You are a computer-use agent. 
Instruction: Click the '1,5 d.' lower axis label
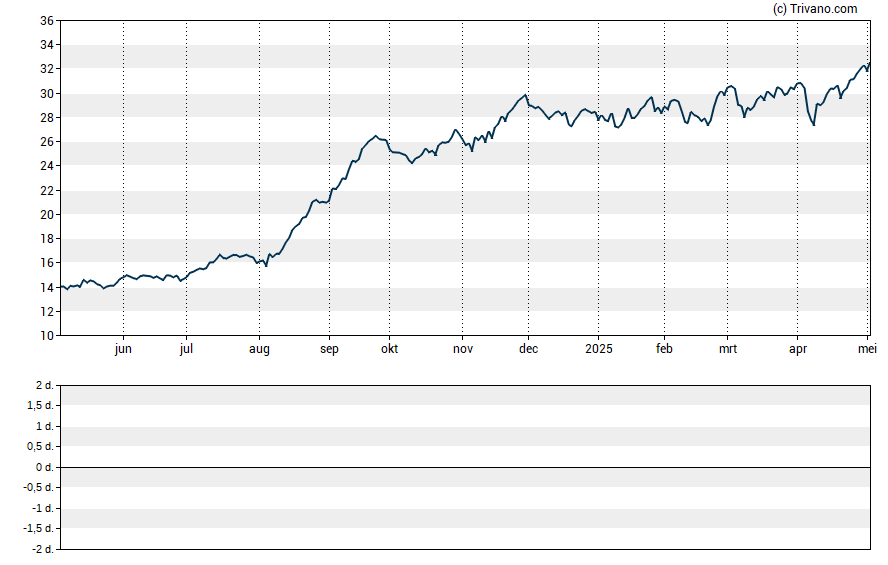tap(40, 405)
